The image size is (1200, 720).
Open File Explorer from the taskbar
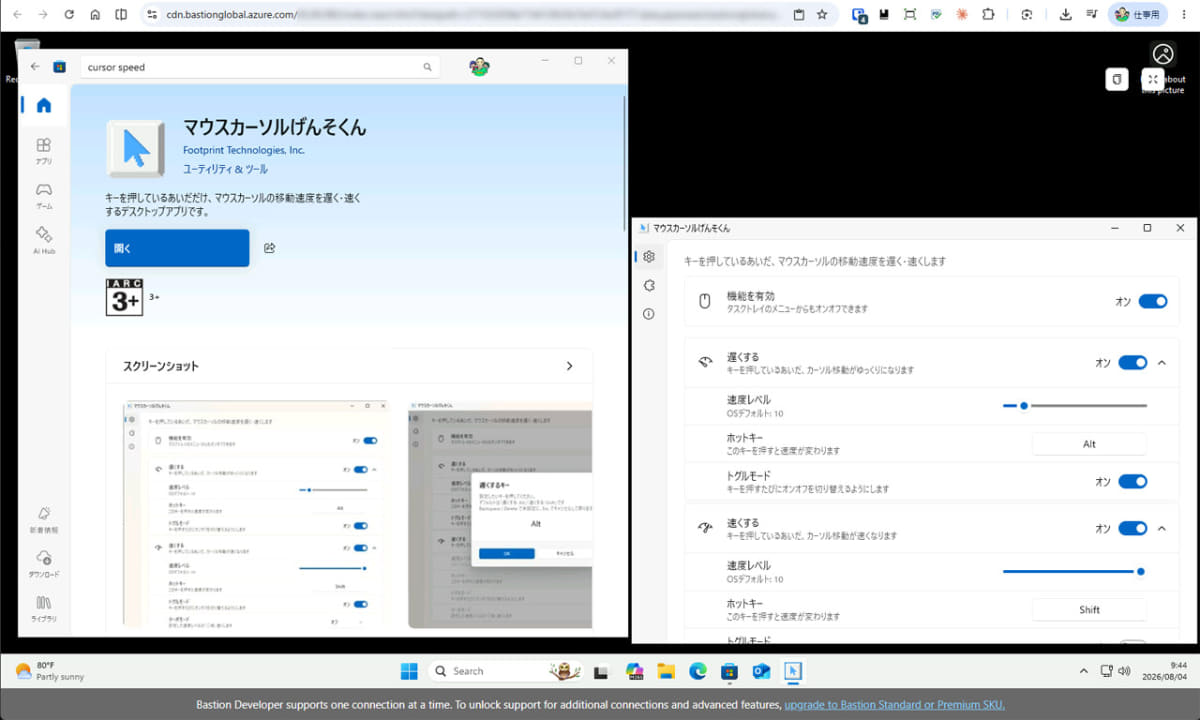666,671
